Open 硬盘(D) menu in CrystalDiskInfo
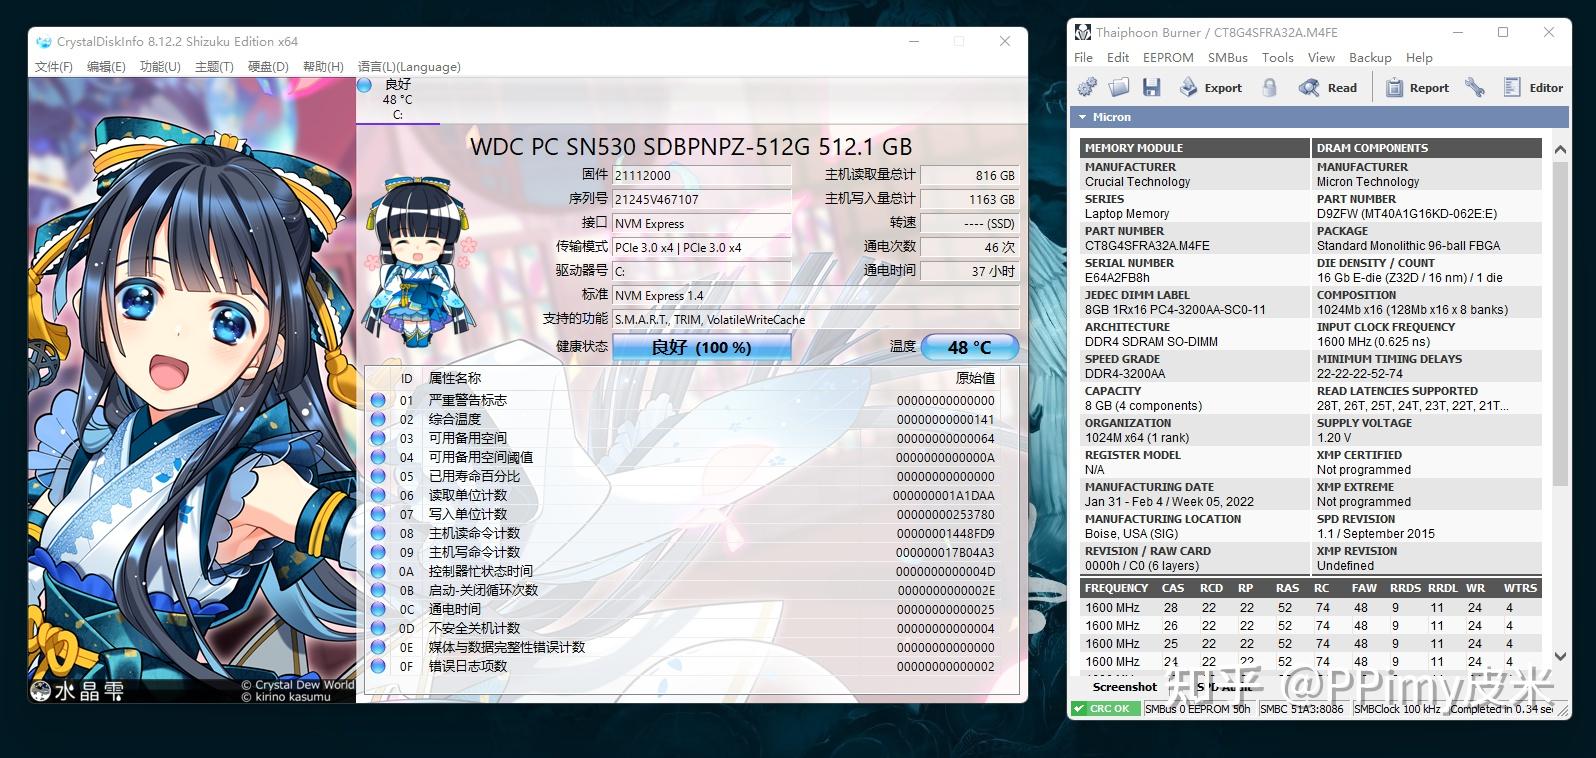The image size is (1596, 758). point(268,67)
